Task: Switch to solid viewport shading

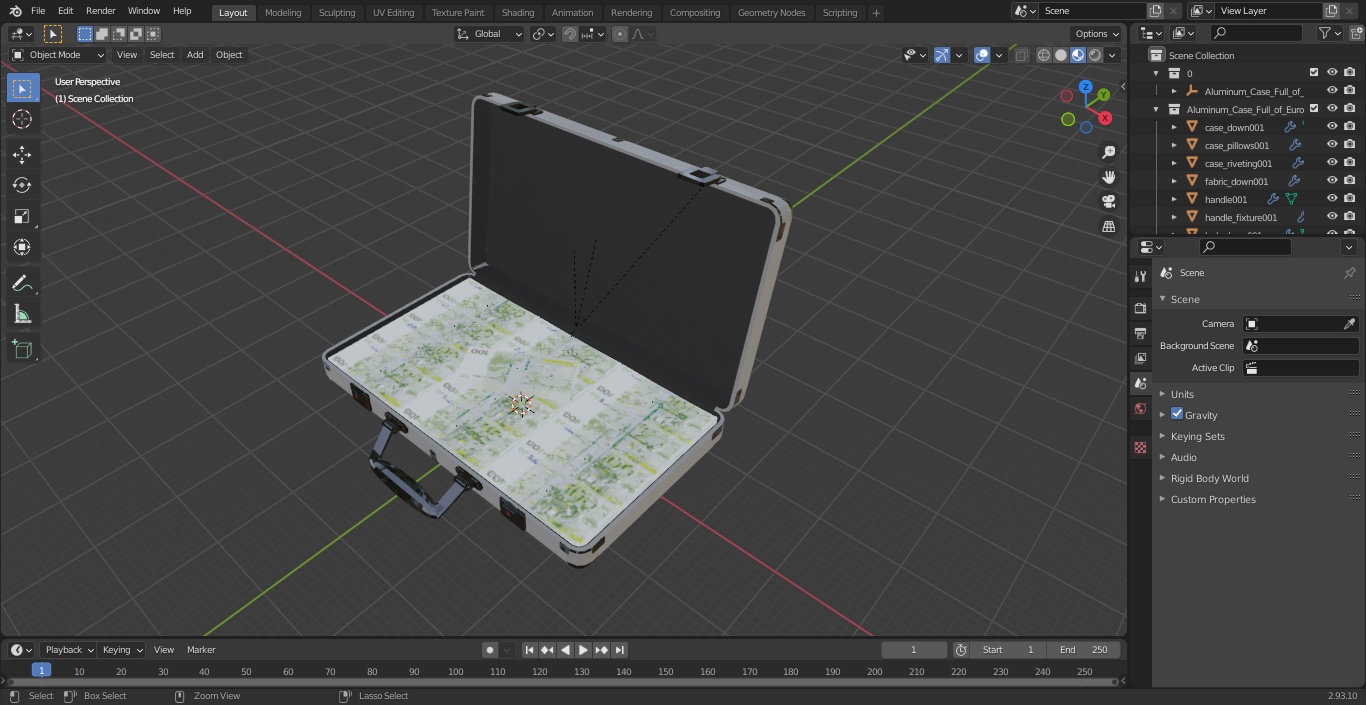Action: [x=1061, y=55]
